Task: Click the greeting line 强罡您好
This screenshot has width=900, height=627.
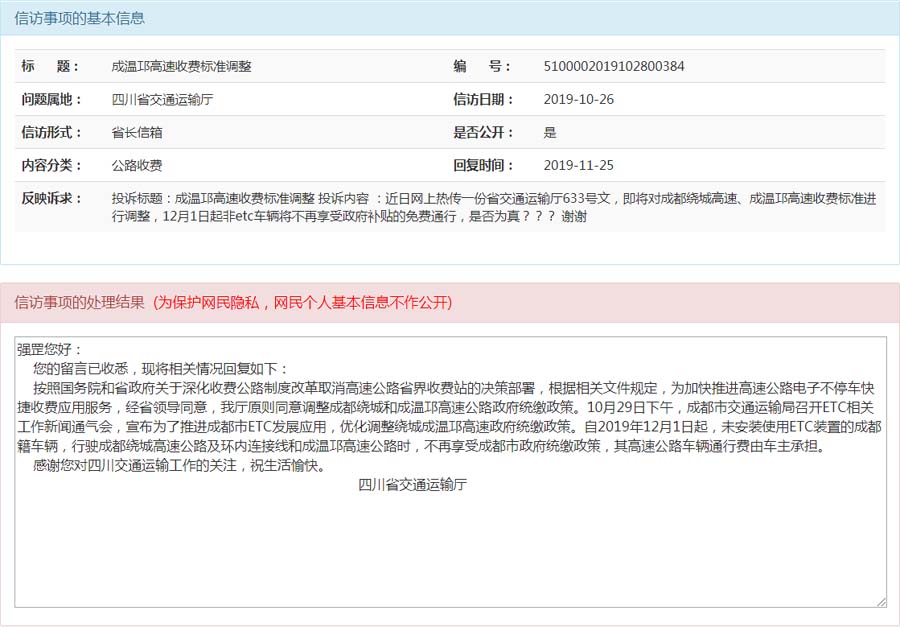Action: [x=50, y=349]
